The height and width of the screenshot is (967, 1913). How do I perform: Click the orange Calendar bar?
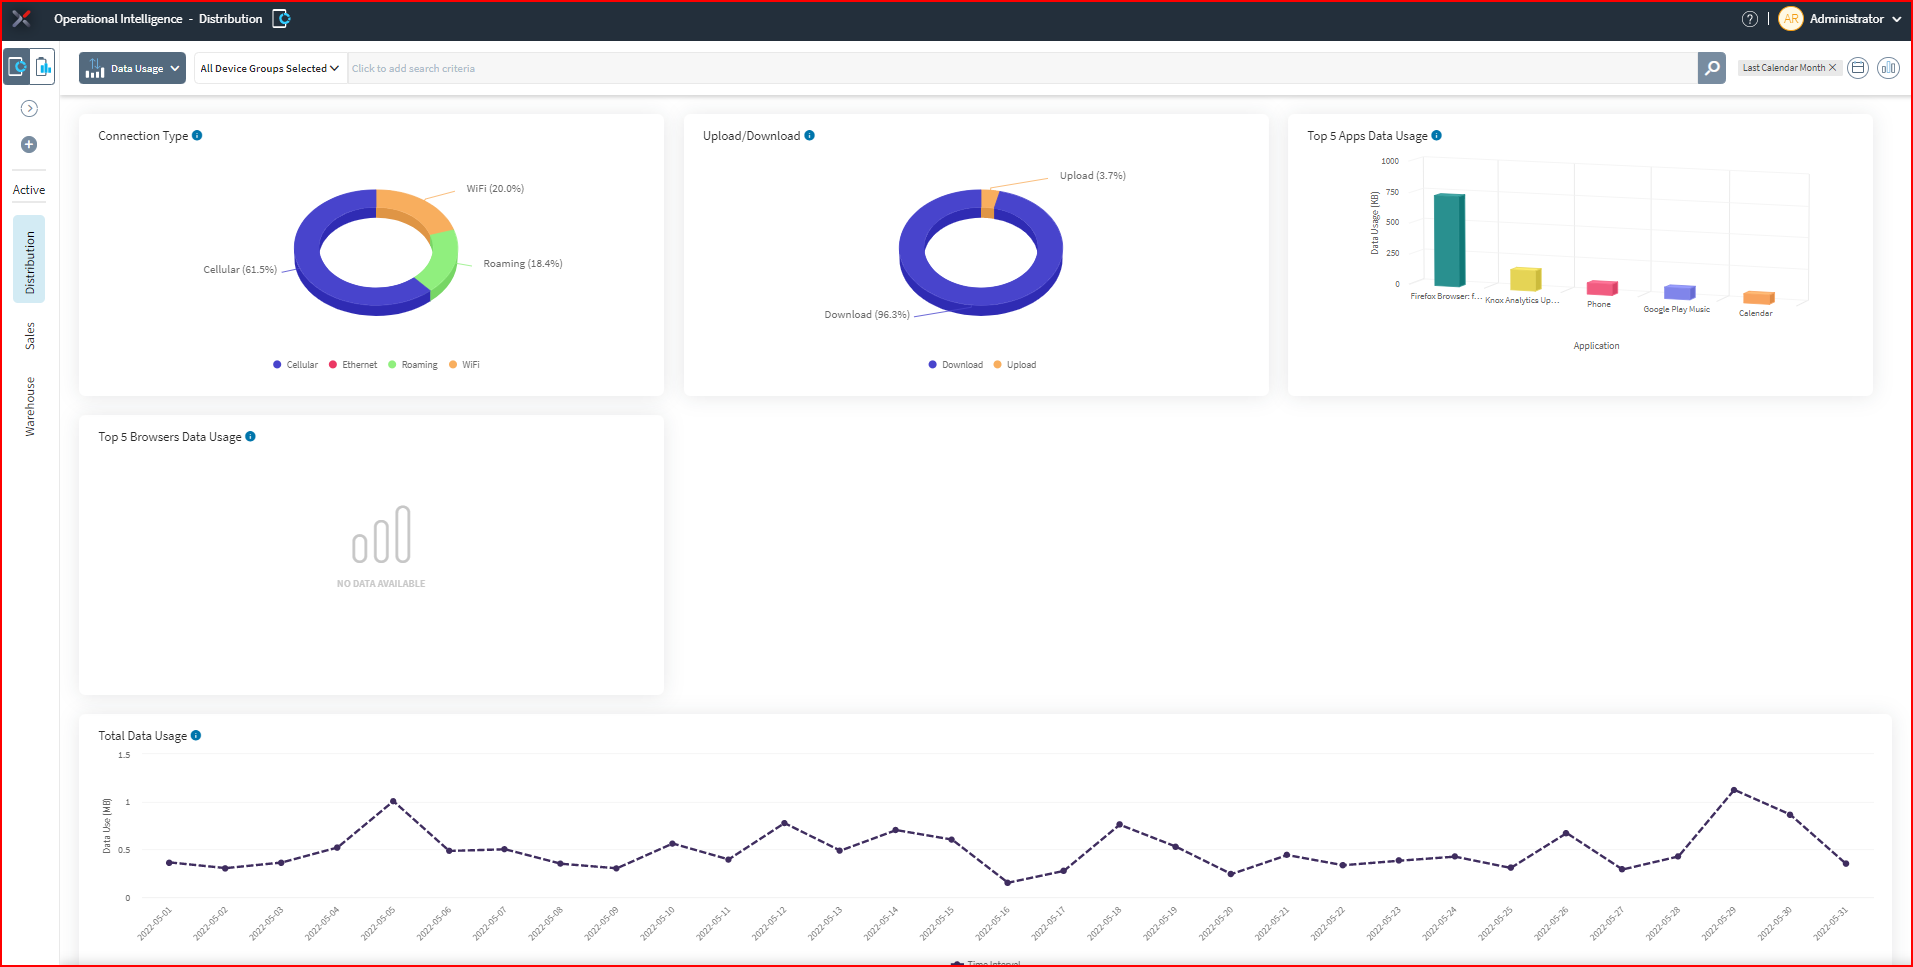(x=1758, y=297)
